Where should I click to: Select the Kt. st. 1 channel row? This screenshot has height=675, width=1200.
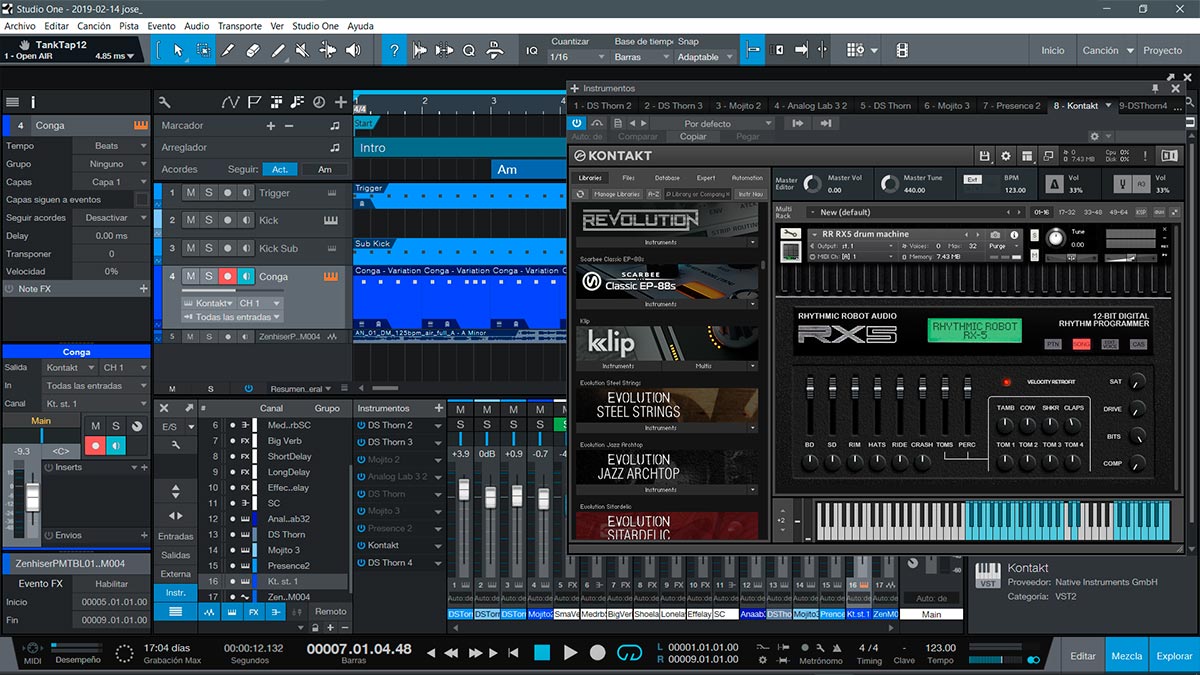coord(274,581)
